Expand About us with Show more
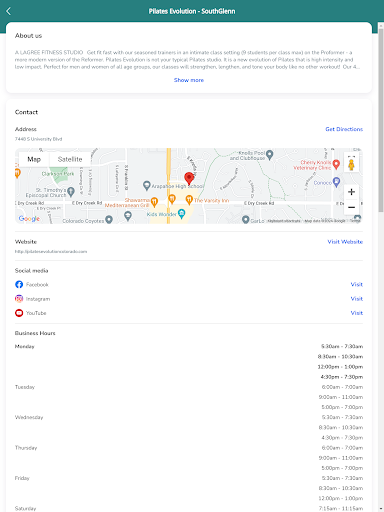 click(x=189, y=80)
